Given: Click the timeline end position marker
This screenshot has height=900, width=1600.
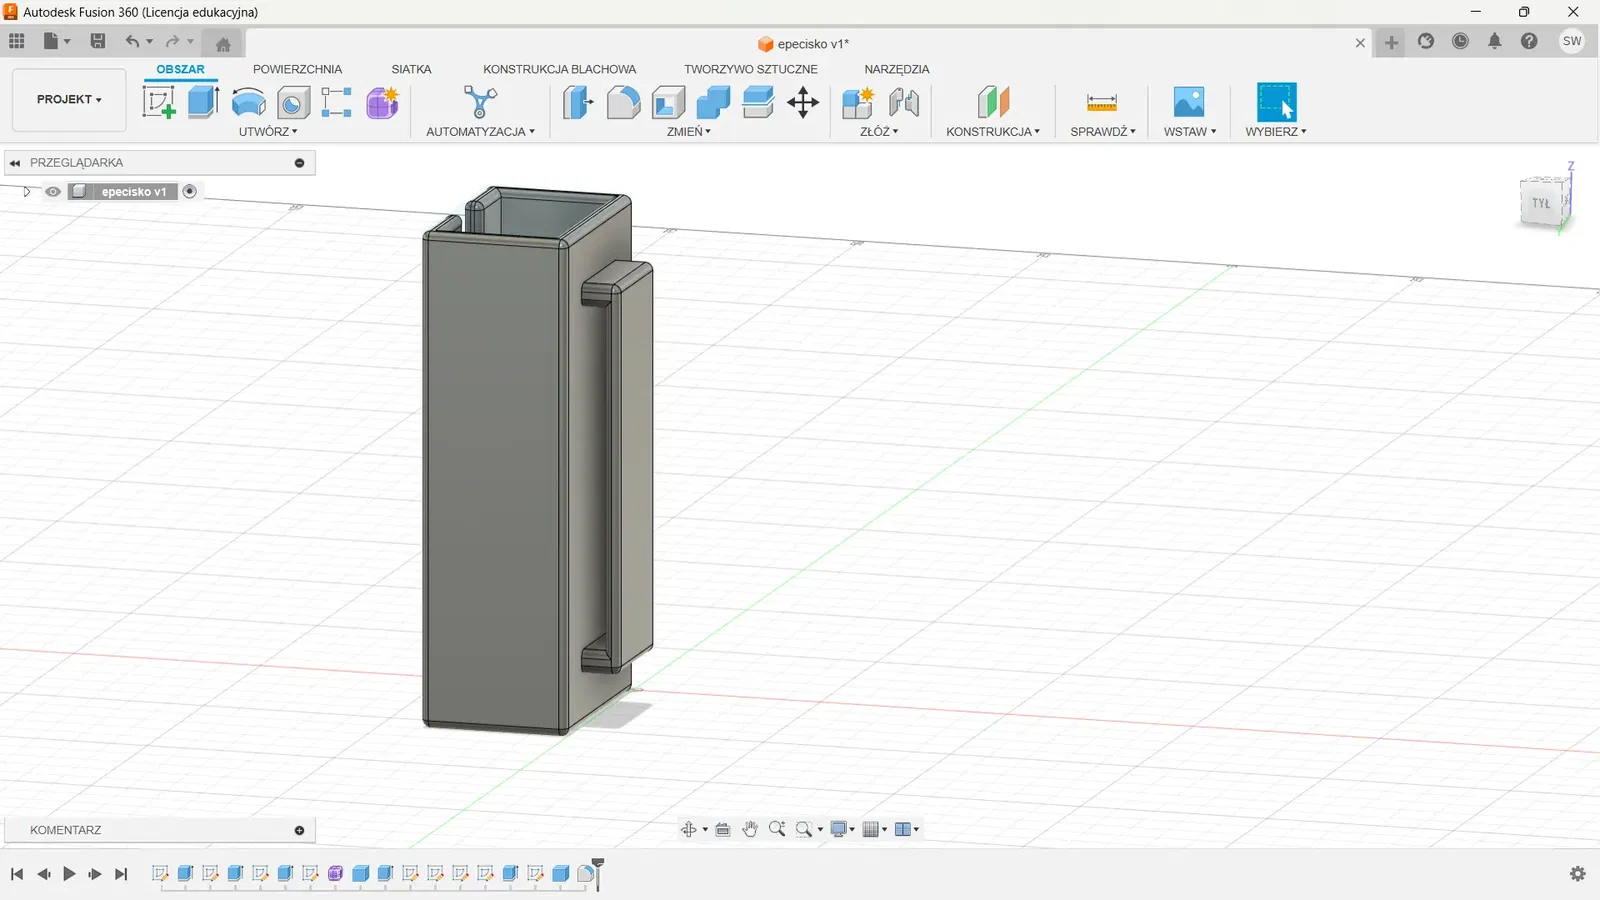Looking at the screenshot, I should point(598,866).
